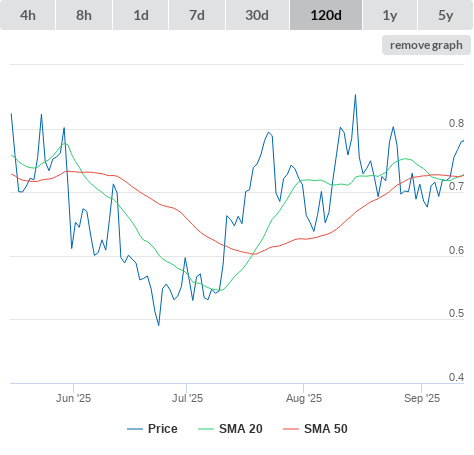The image size is (474, 455).
Task: Click the Jun '25 axis label
Action: pos(73,398)
